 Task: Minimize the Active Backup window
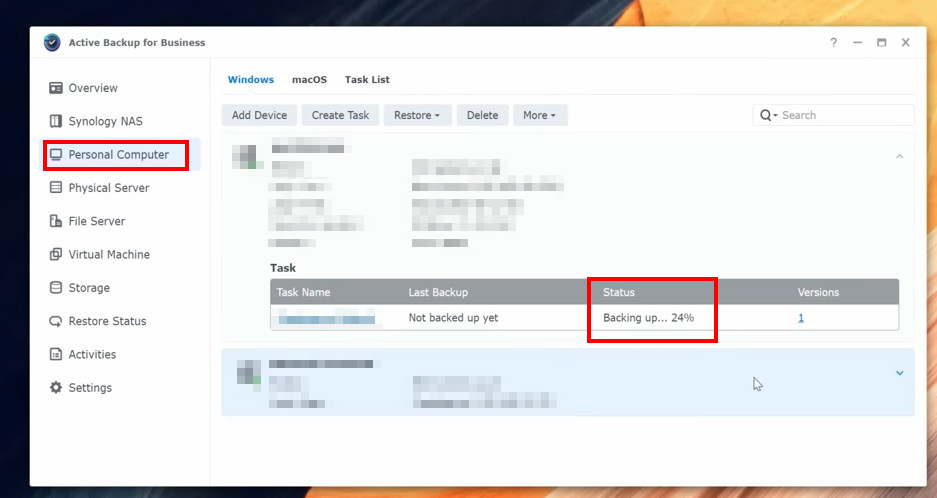click(x=858, y=42)
